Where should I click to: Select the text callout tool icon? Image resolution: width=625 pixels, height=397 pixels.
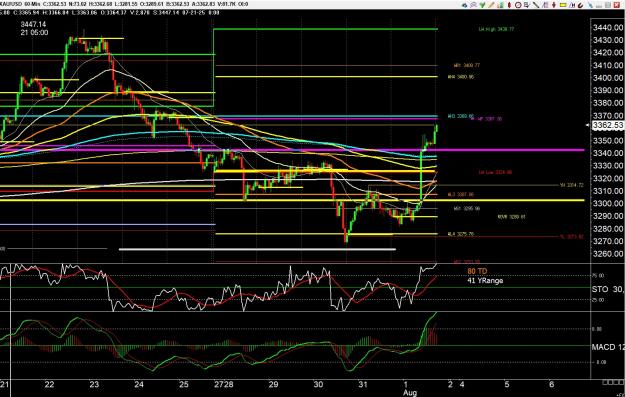point(527,5)
